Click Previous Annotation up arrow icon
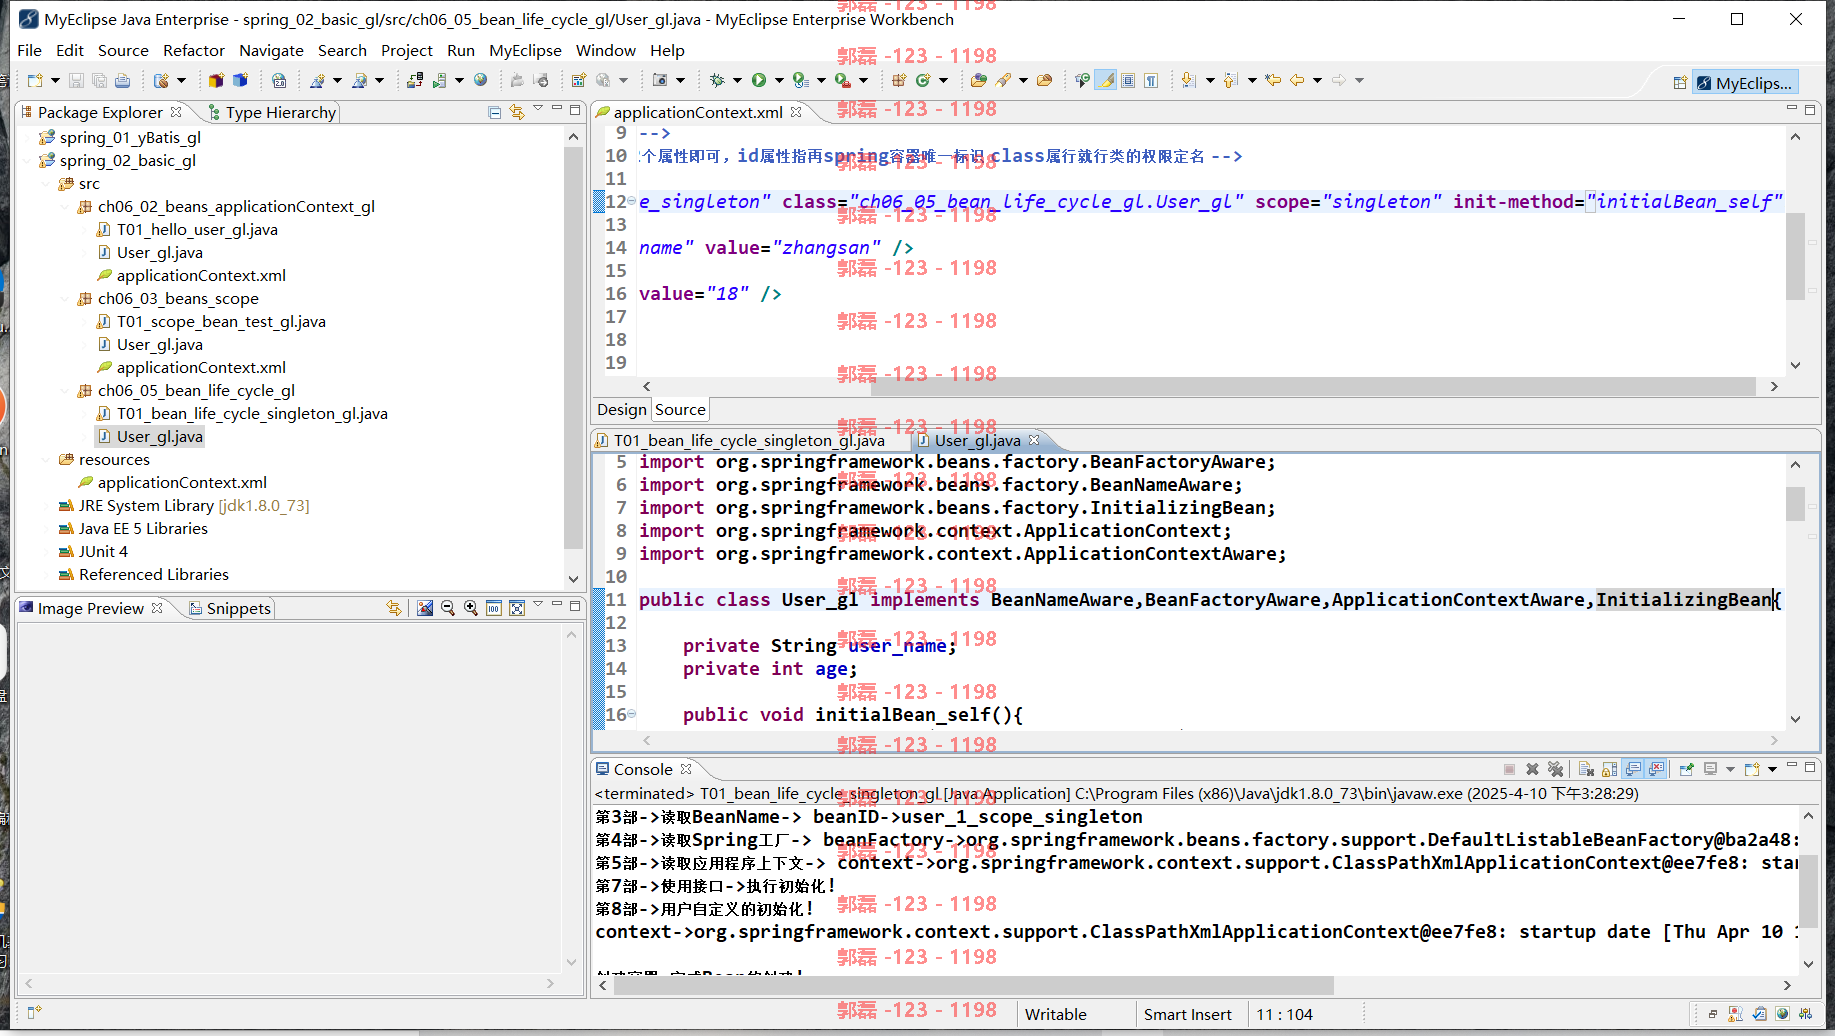 [x=1231, y=80]
